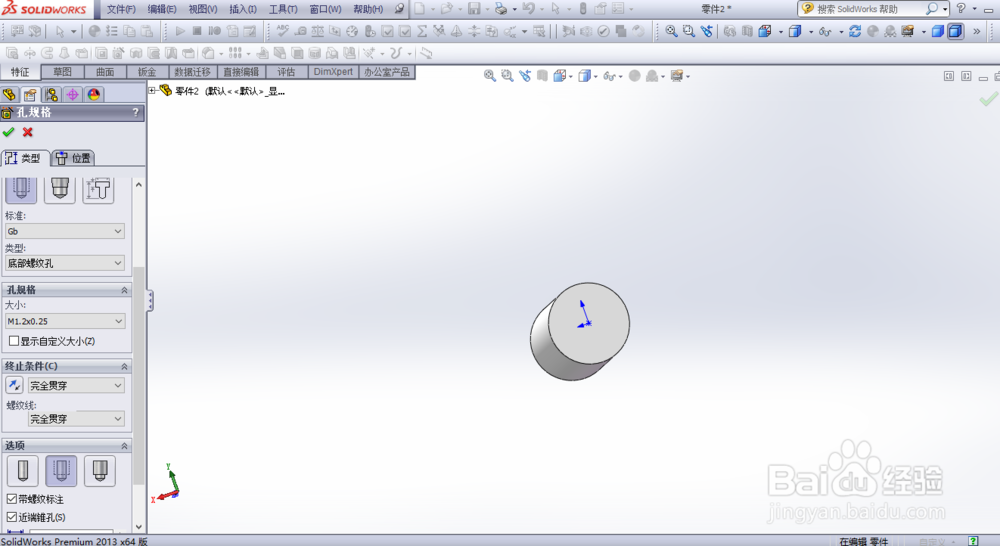The image size is (1000, 546).
Task: Switch to the 类型 tab in hole spec
Action: point(24,158)
